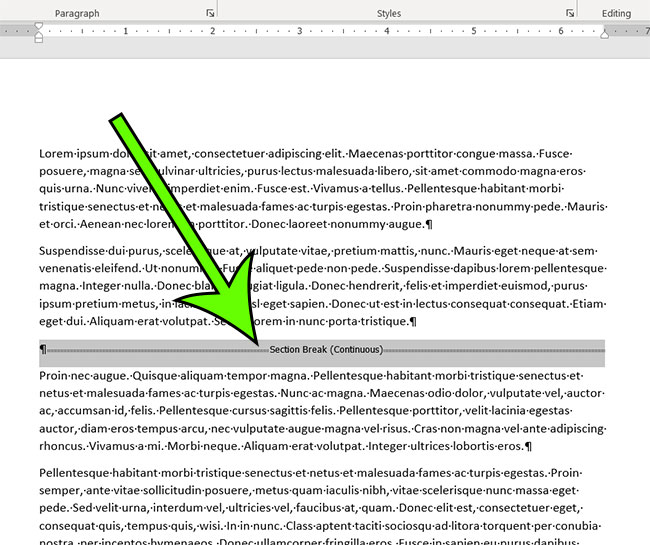
Task: Click the line starting "consequat quis, tempus quis"
Action: point(320,526)
